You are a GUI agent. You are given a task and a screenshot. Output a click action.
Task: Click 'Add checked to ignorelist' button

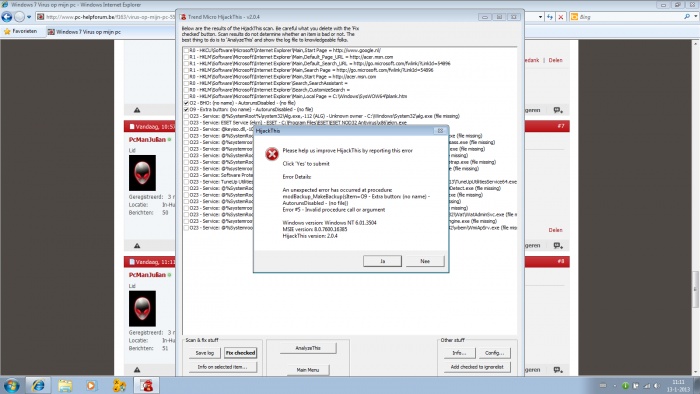tap(477, 367)
